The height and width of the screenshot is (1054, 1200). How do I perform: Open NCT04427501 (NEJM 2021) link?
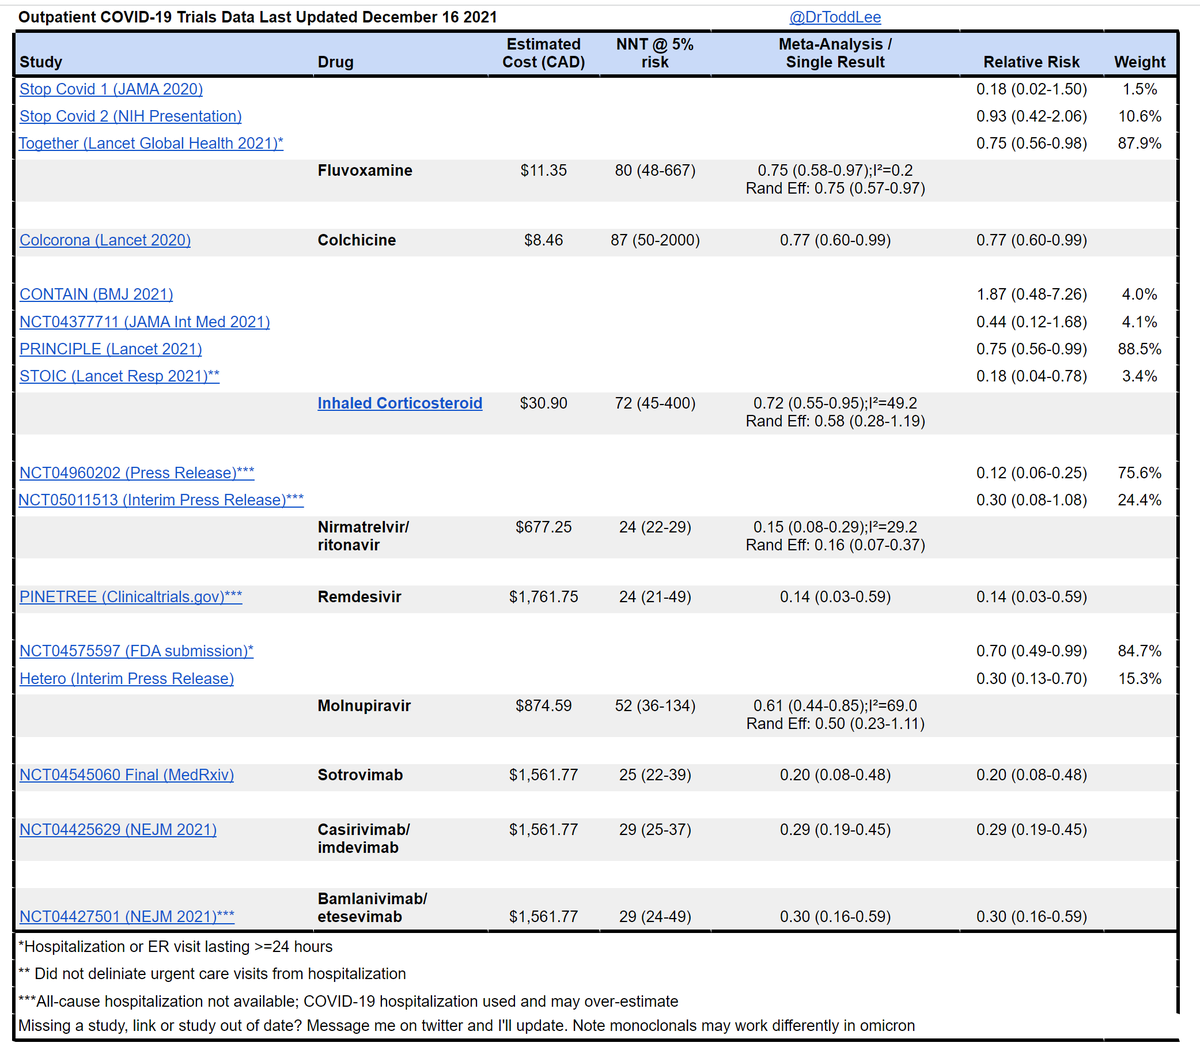click(x=127, y=917)
